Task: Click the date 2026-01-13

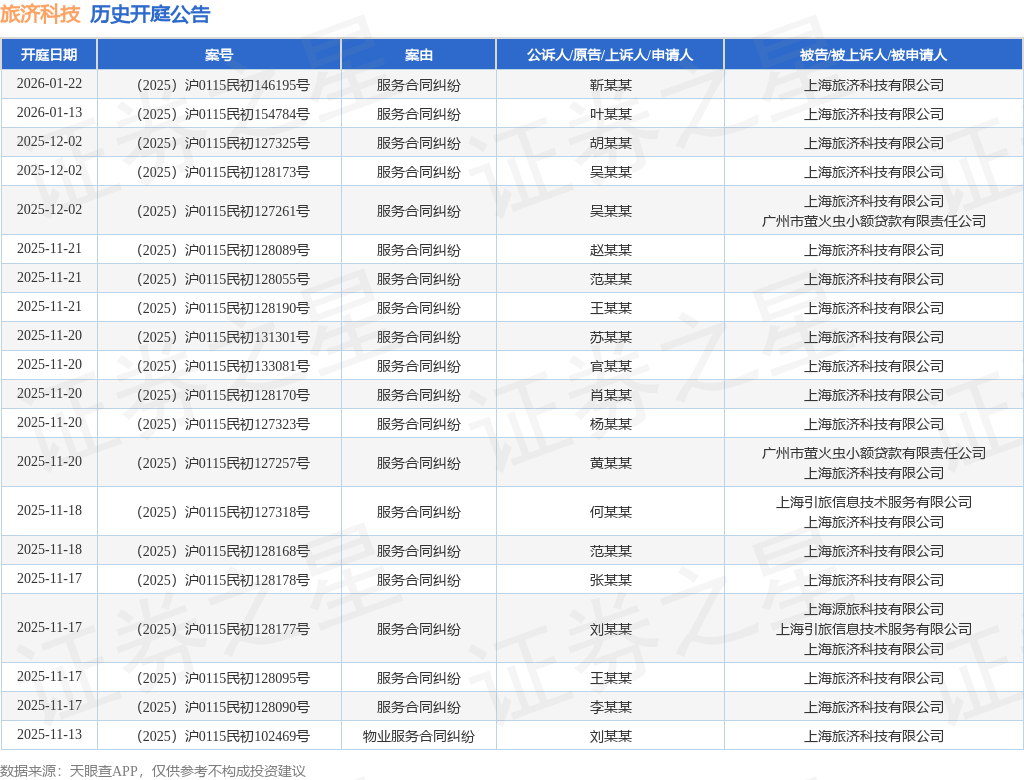Action: click(x=49, y=112)
